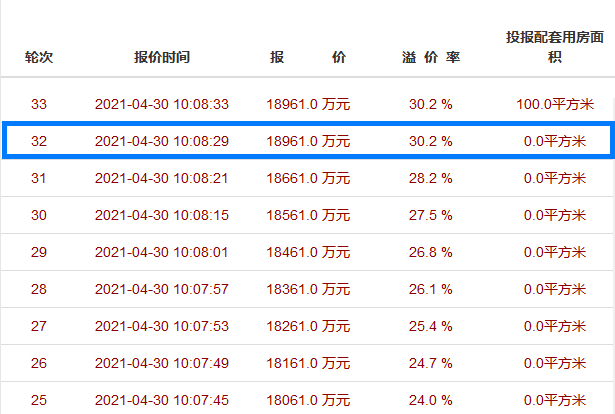Click the 18361.0 万元 bid in round 28

point(308,289)
